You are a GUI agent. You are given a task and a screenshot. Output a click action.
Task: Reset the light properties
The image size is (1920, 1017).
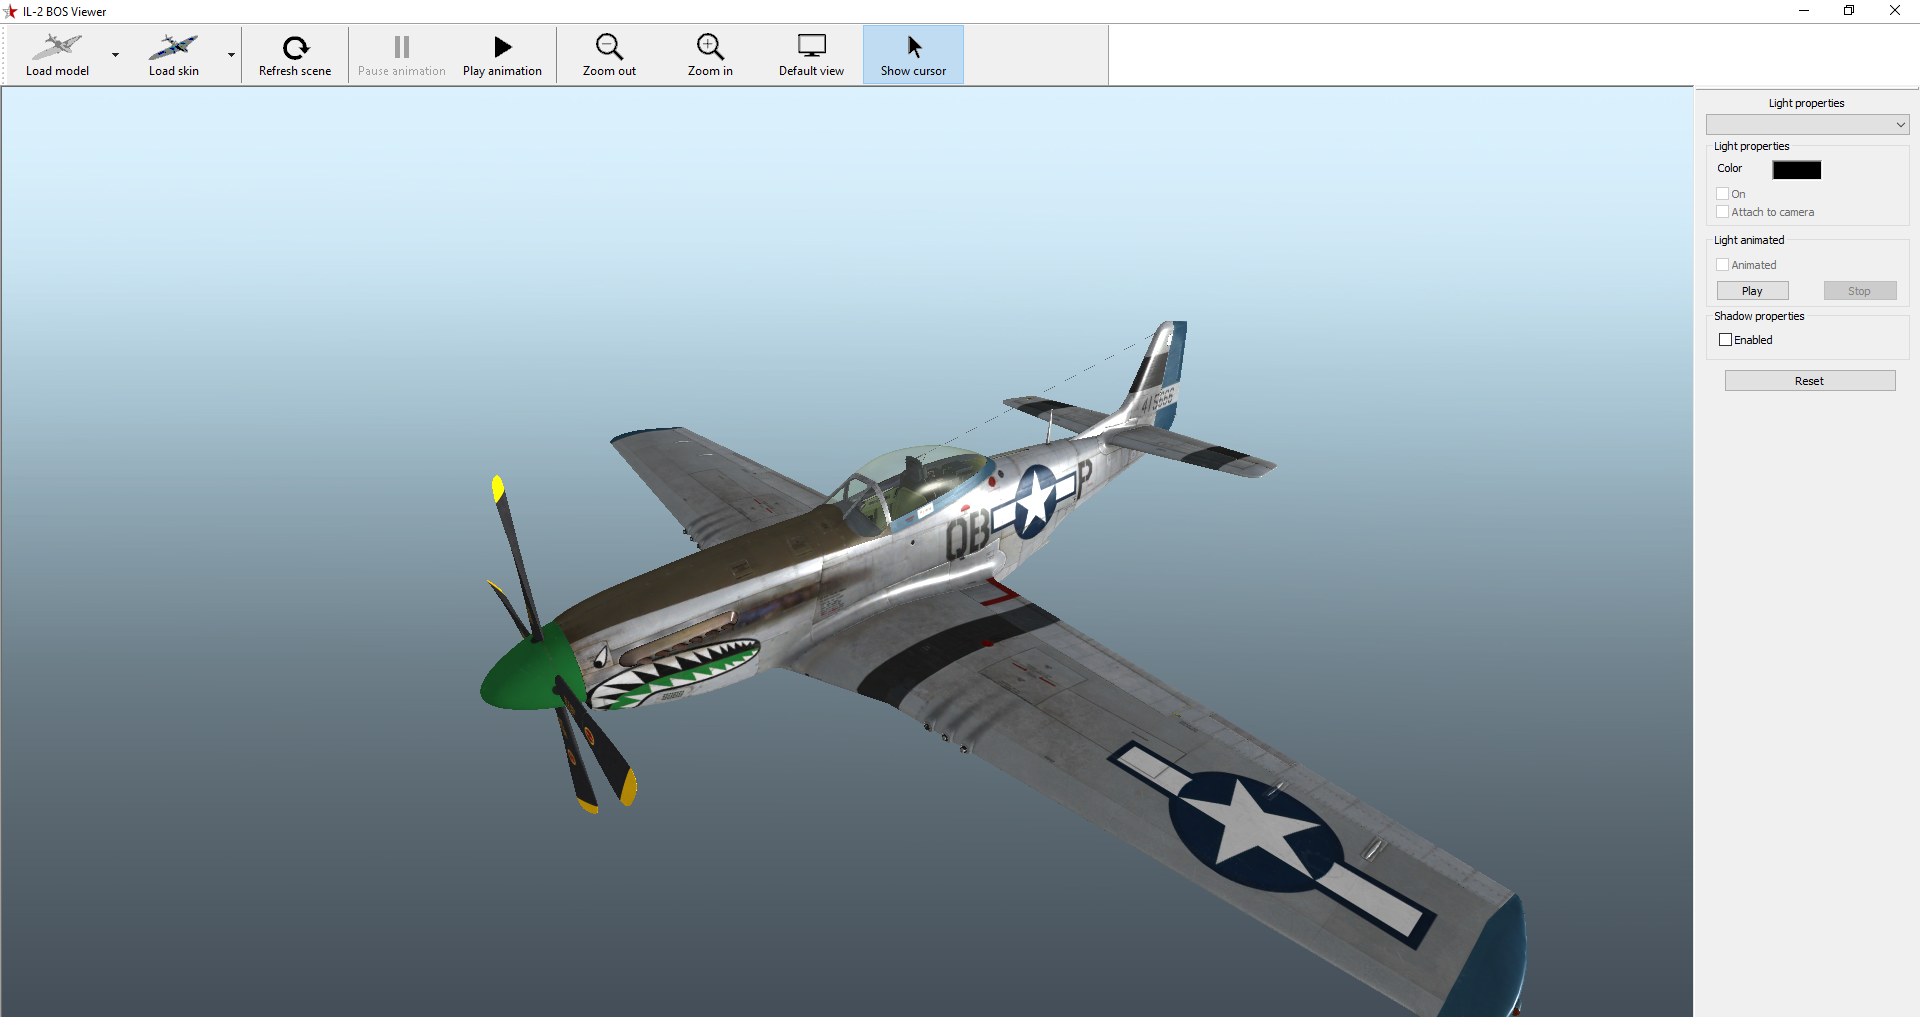[x=1809, y=381]
